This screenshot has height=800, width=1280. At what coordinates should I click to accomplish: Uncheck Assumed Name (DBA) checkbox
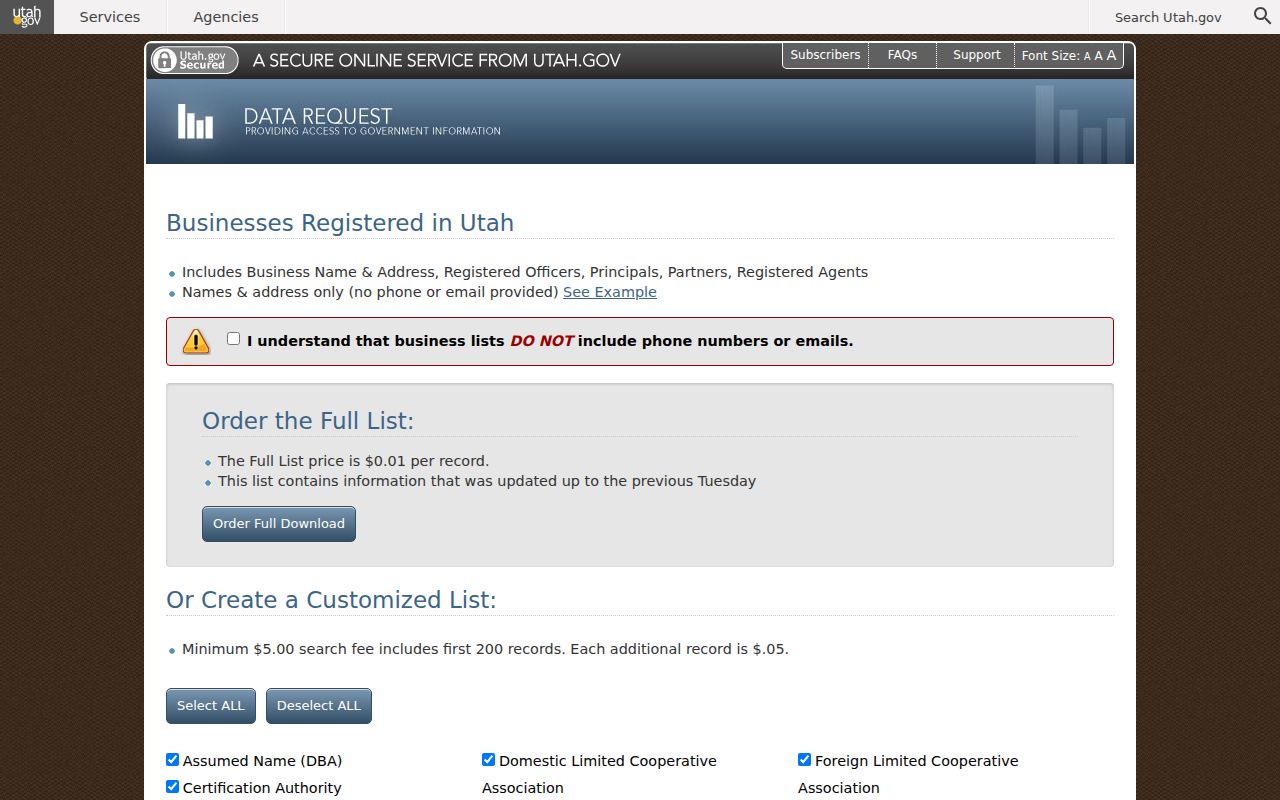tap(172, 760)
